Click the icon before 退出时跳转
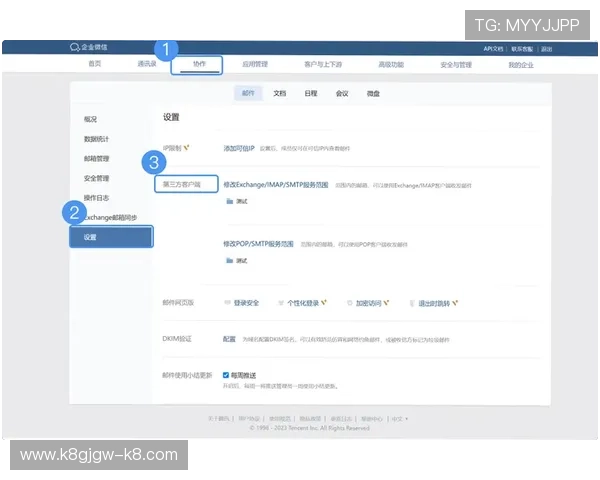The height and width of the screenshot is (480, 600). 412,304
